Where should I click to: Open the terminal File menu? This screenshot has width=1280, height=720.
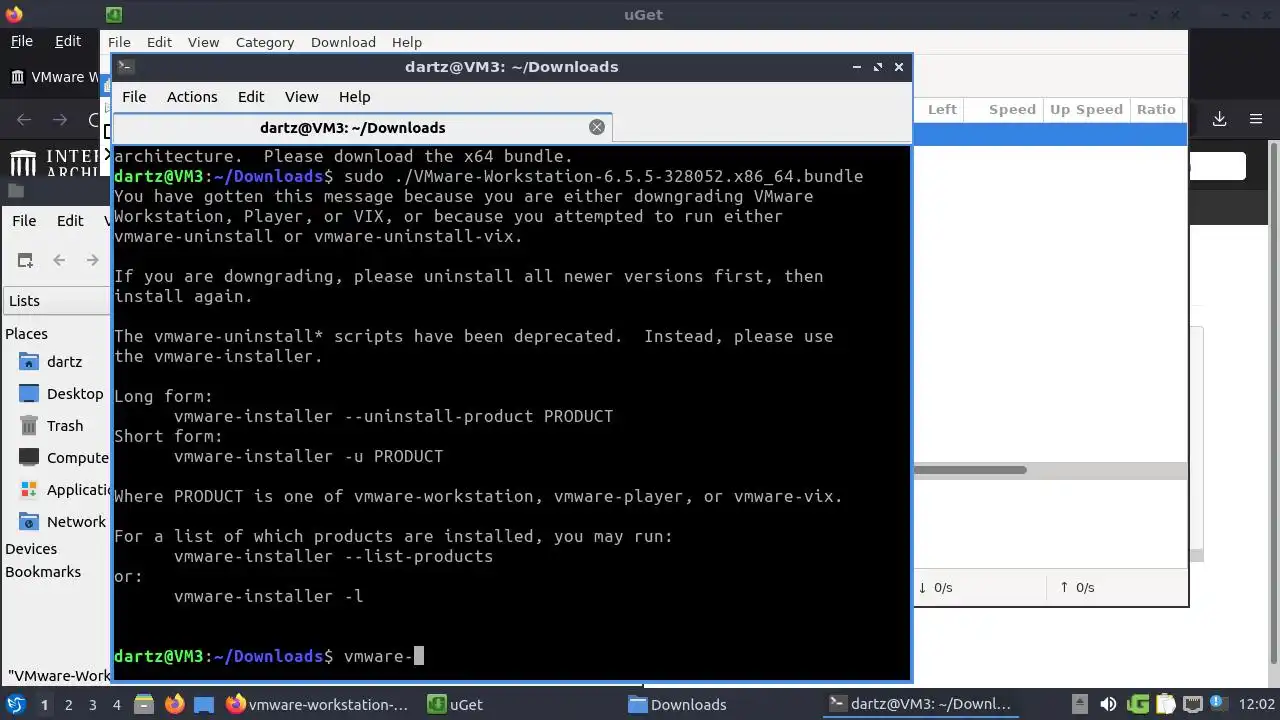(x=134, y=97)
